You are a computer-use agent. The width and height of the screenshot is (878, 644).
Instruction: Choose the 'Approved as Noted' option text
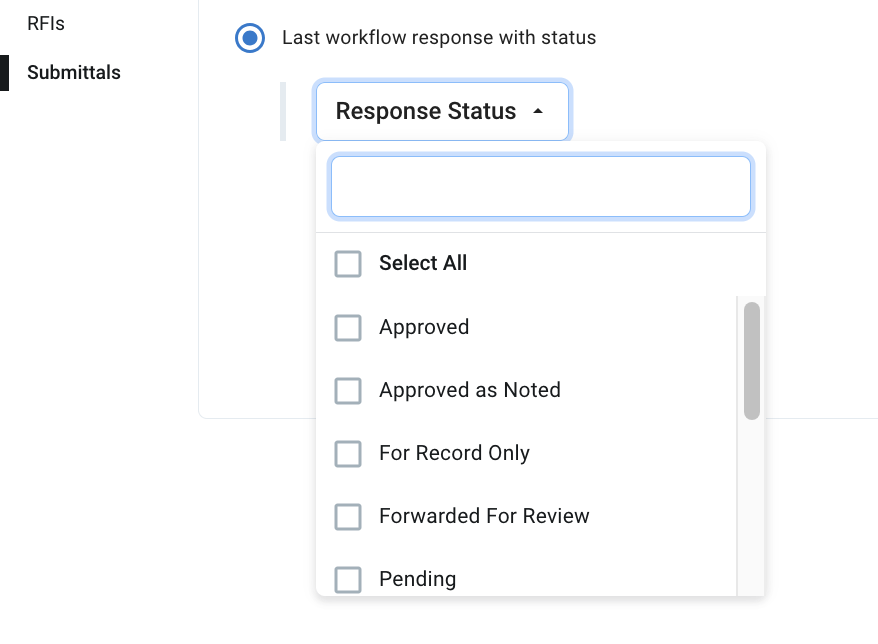(470, 391)
